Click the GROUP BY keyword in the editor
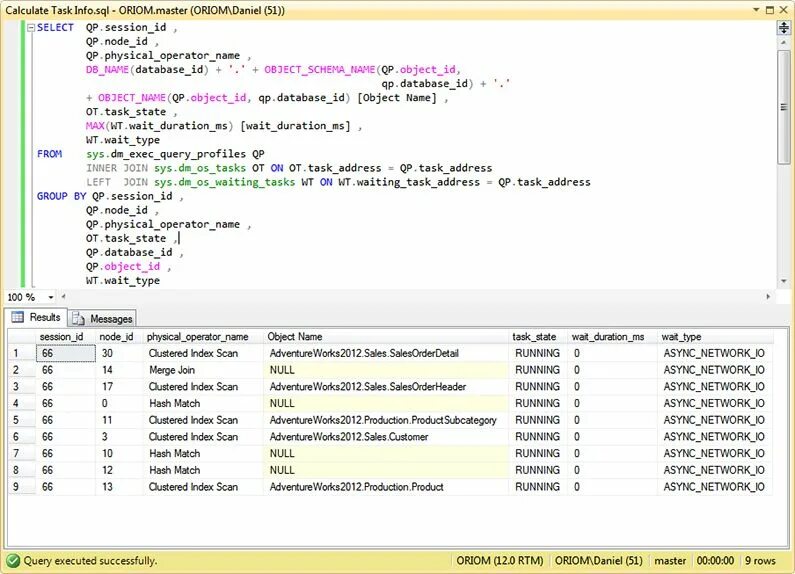The width and height of the screenshot is (795, 574). tap(61, 196)
